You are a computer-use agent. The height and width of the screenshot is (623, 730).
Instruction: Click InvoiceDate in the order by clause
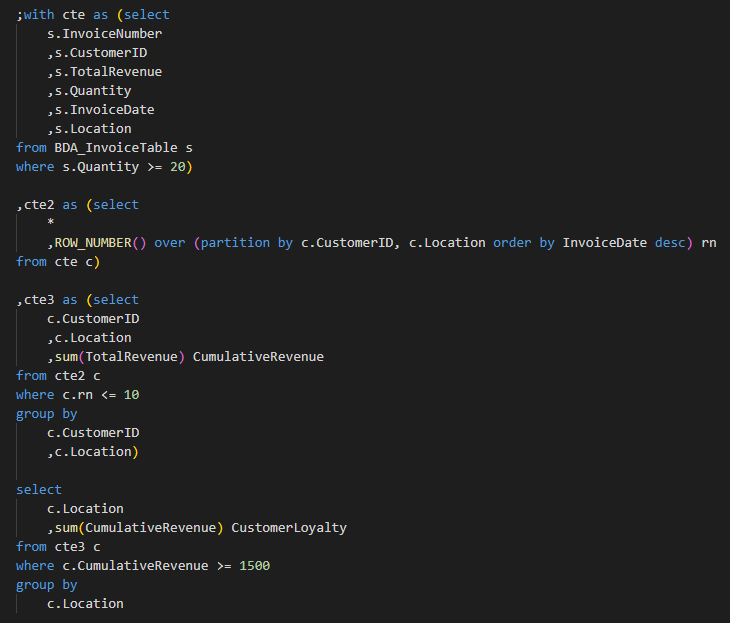pyautogui.click(x=604, y=243)
